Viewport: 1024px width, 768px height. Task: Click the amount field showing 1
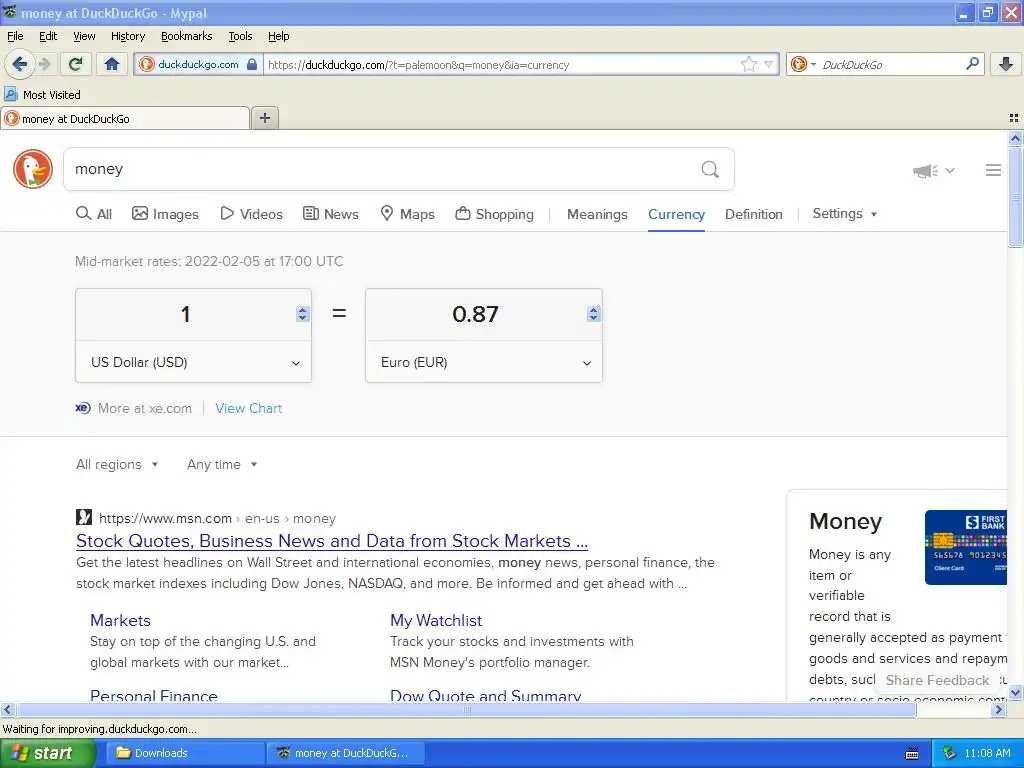tap(185, 314)
